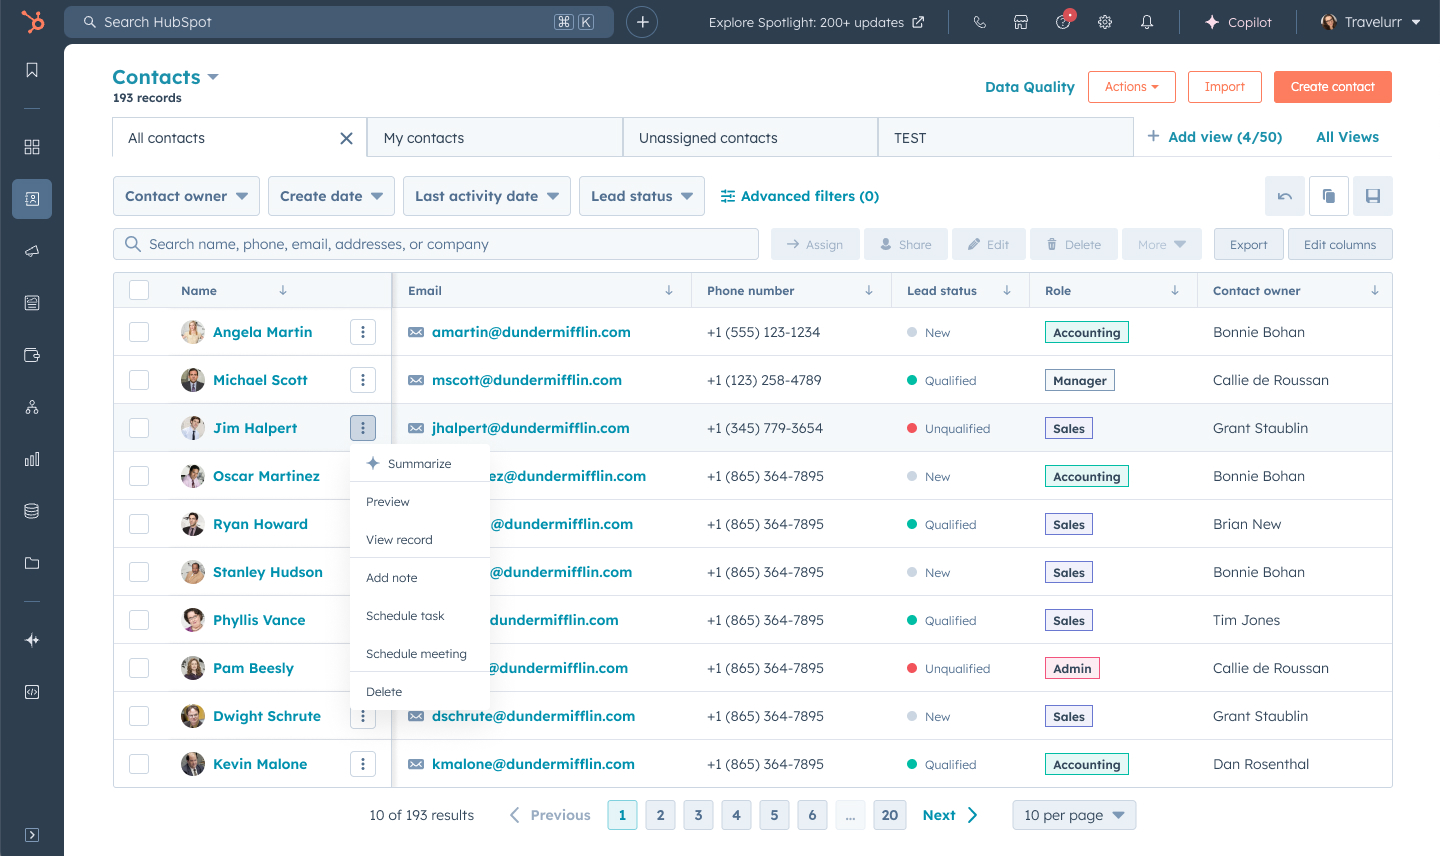Open the Automation icon in the sidebar
The image size is (1440, 856).
point(32,407)
